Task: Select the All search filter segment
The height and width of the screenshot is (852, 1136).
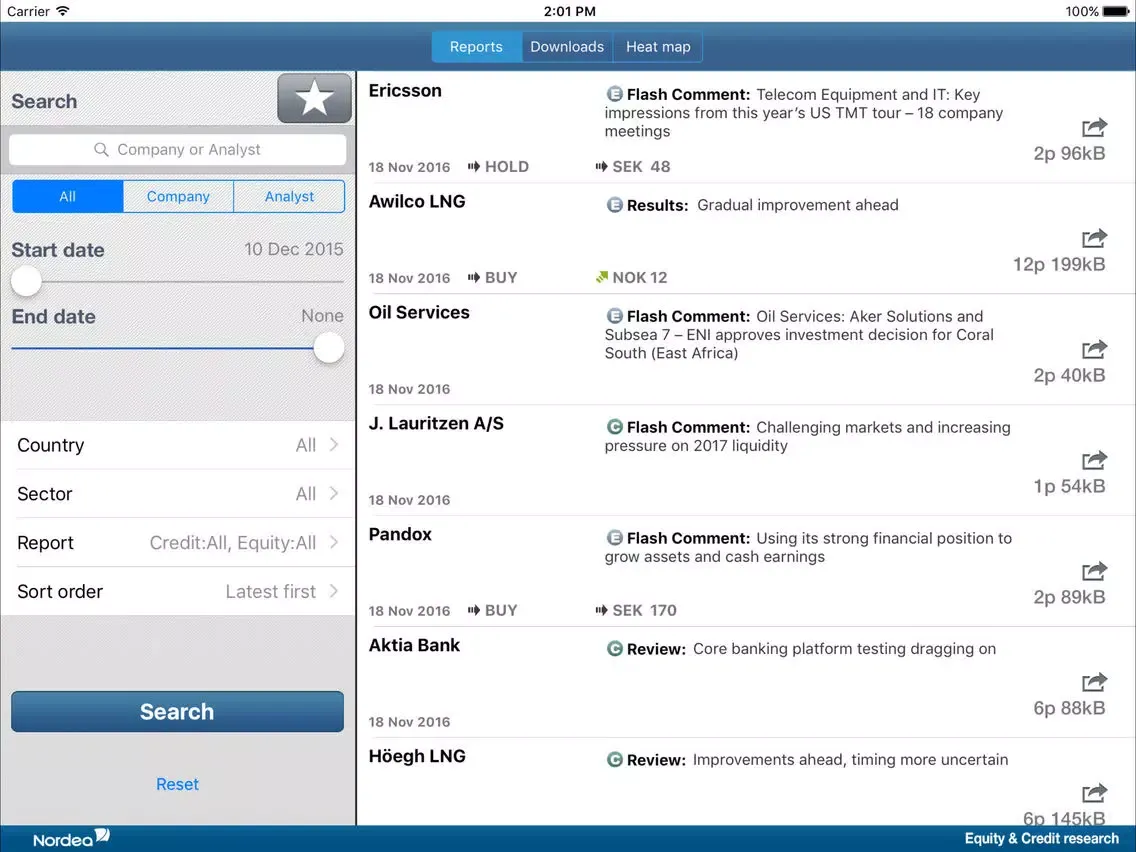Action: (67, 196)
